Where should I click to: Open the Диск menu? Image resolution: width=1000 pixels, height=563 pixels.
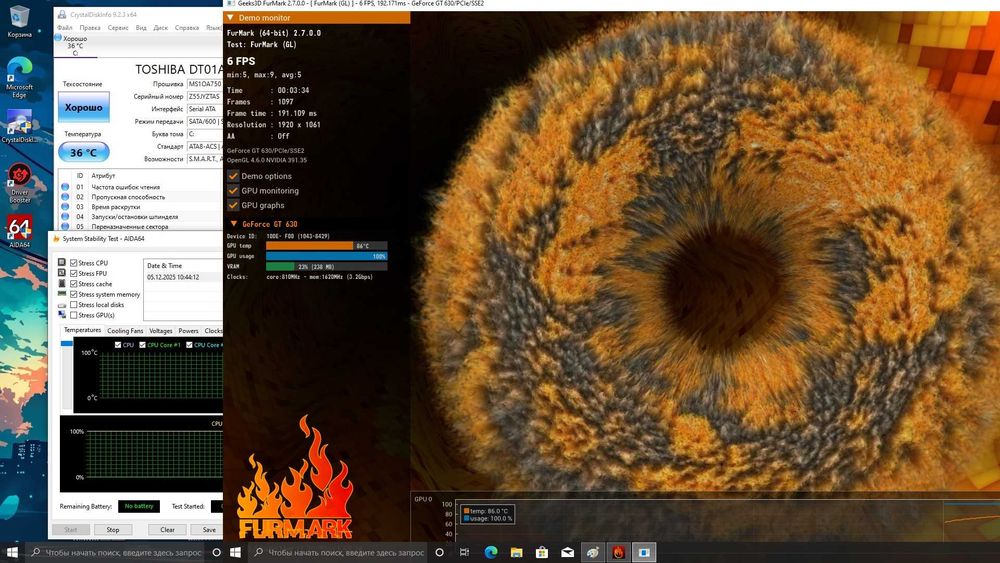coord(161,28)
